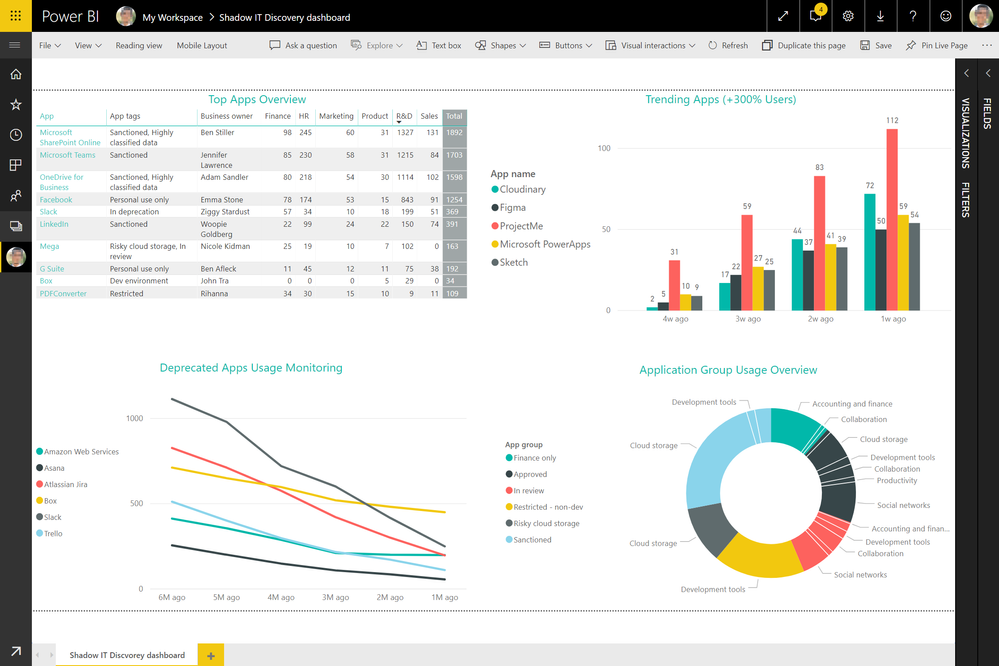This screenshot has height=666, width=999.
Task: Open the Shapes dropdown
Action: tap(500, 45)
